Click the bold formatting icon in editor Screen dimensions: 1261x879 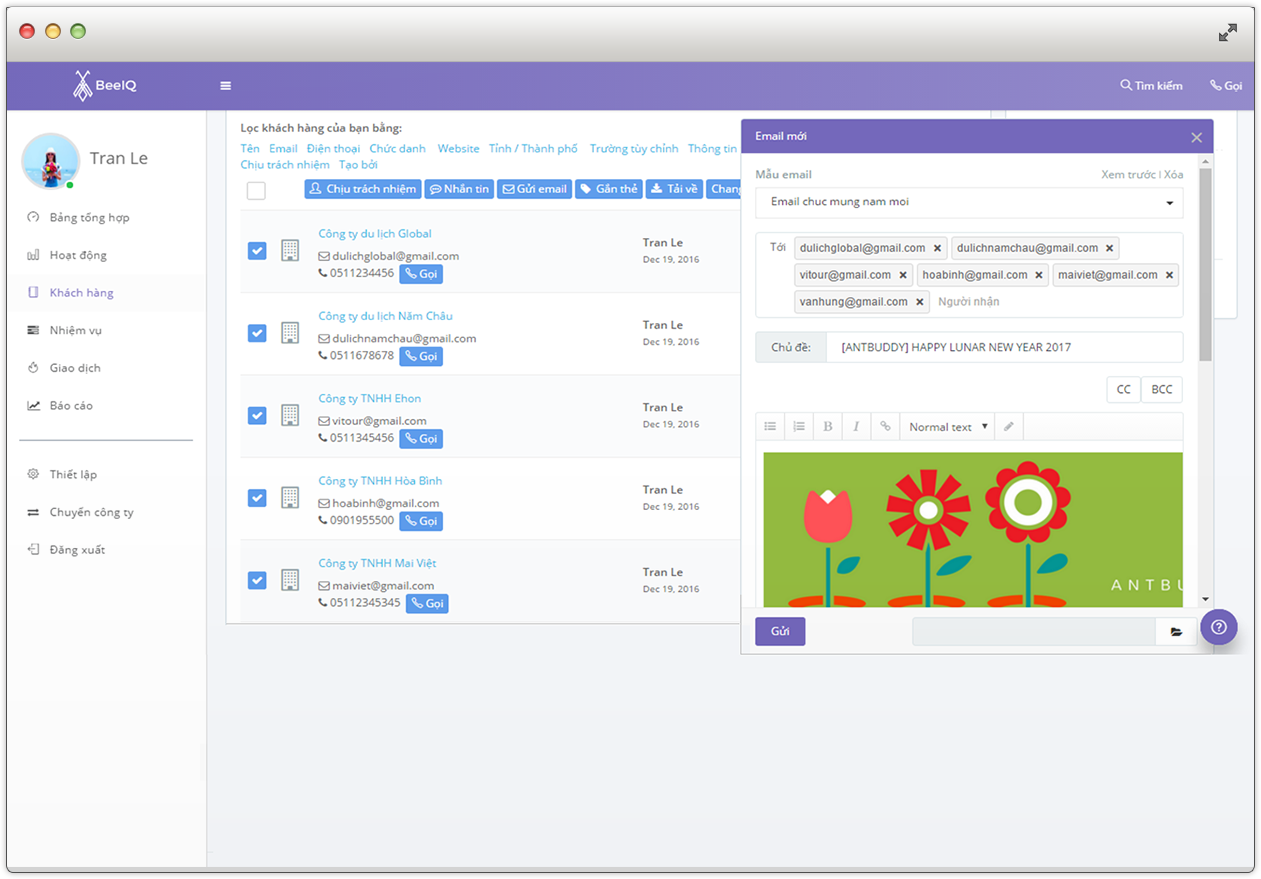coord(827,427)
